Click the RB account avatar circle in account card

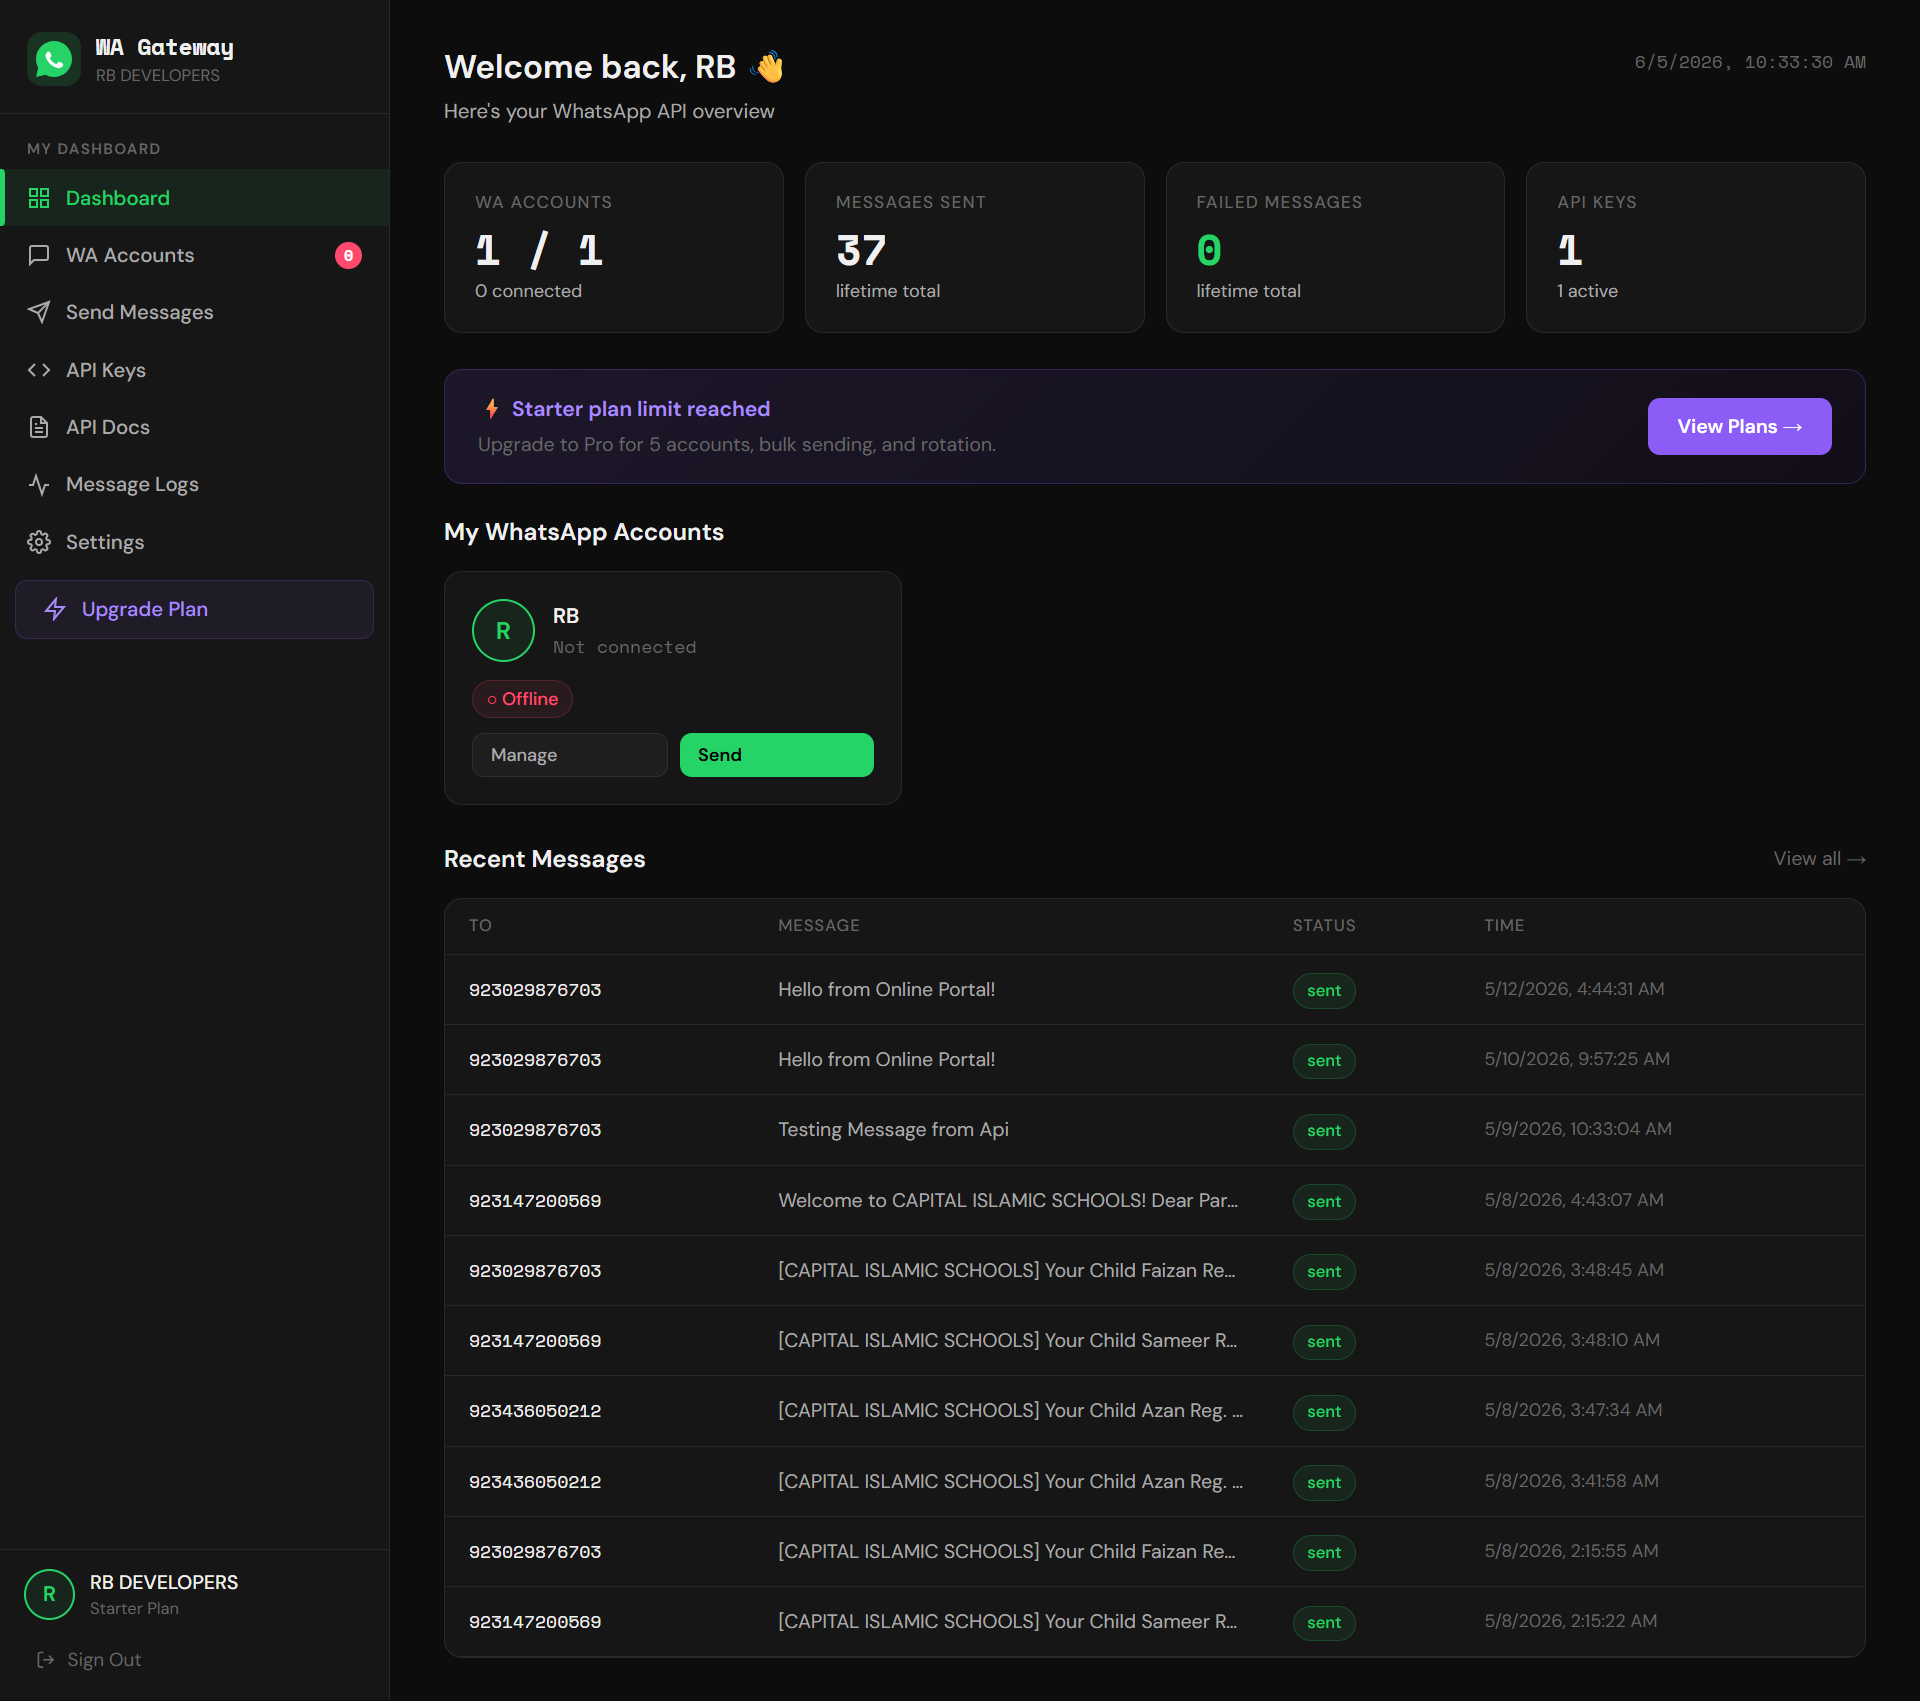(503, 631)
